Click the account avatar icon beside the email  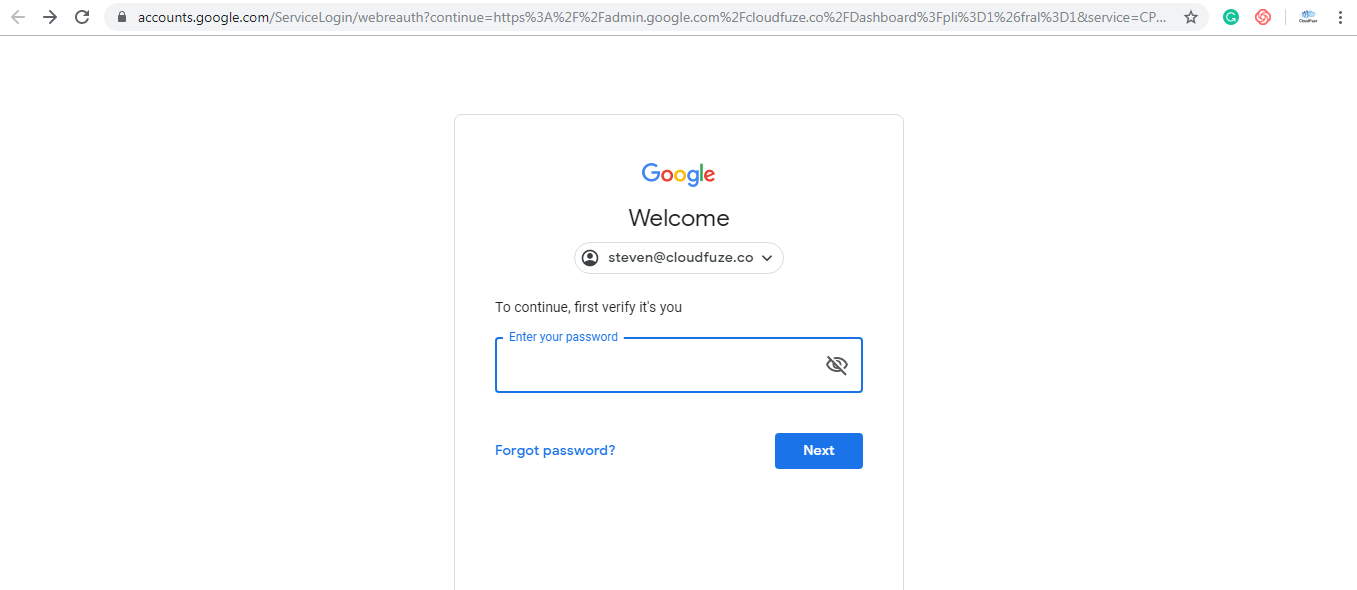pyautogui.click(x=590, y=258)
